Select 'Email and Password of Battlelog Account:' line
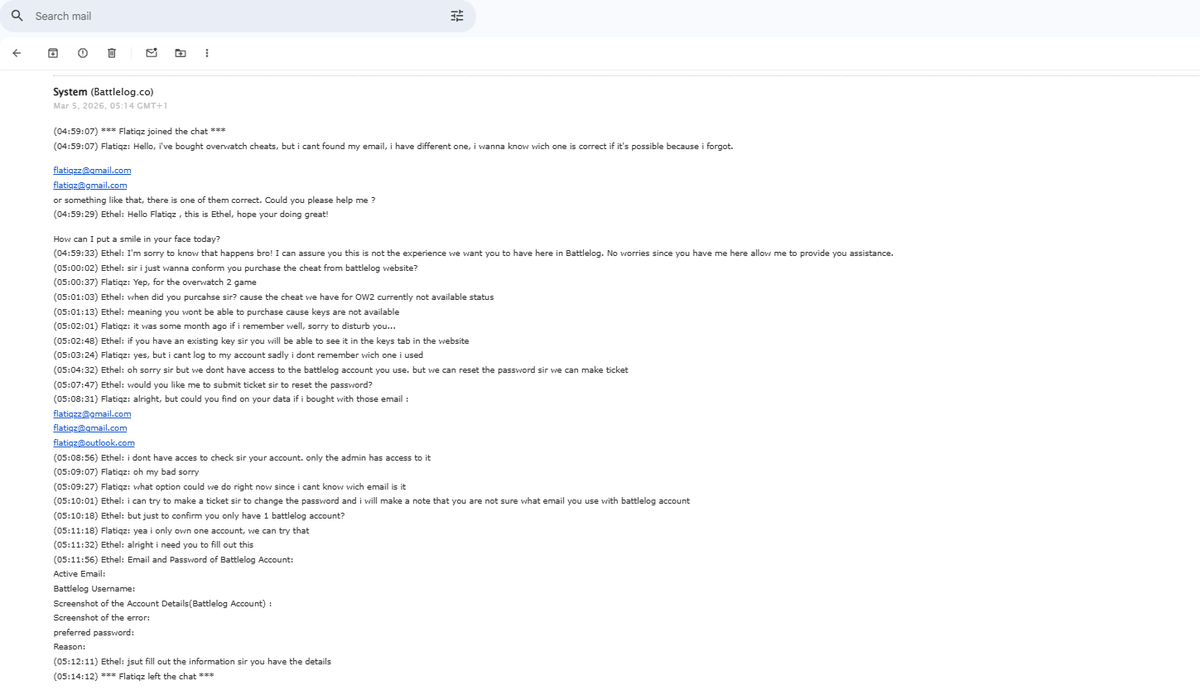Image resolution: width=1200 pixels, height=700 pixels. coord(173,559)
